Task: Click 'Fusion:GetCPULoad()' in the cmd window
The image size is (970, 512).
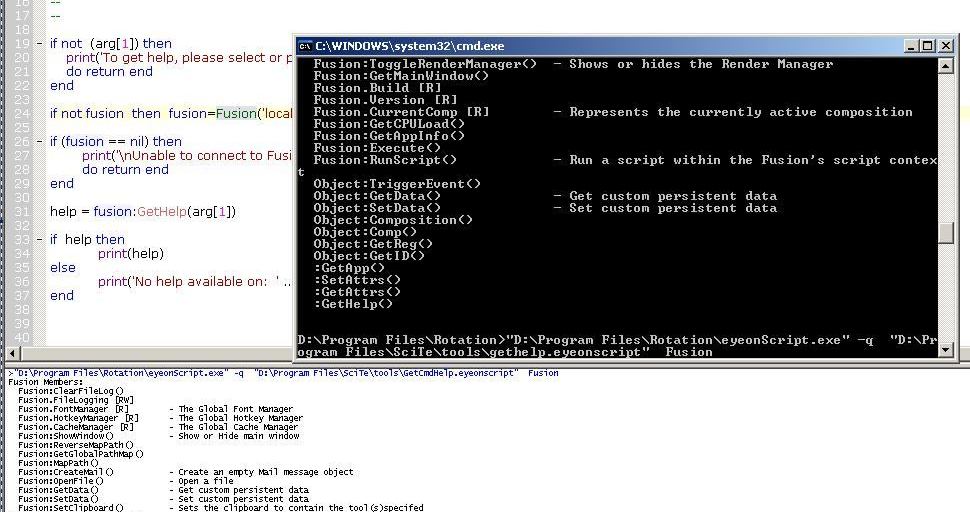Action: pyautogui.click(x=389, y=124)
